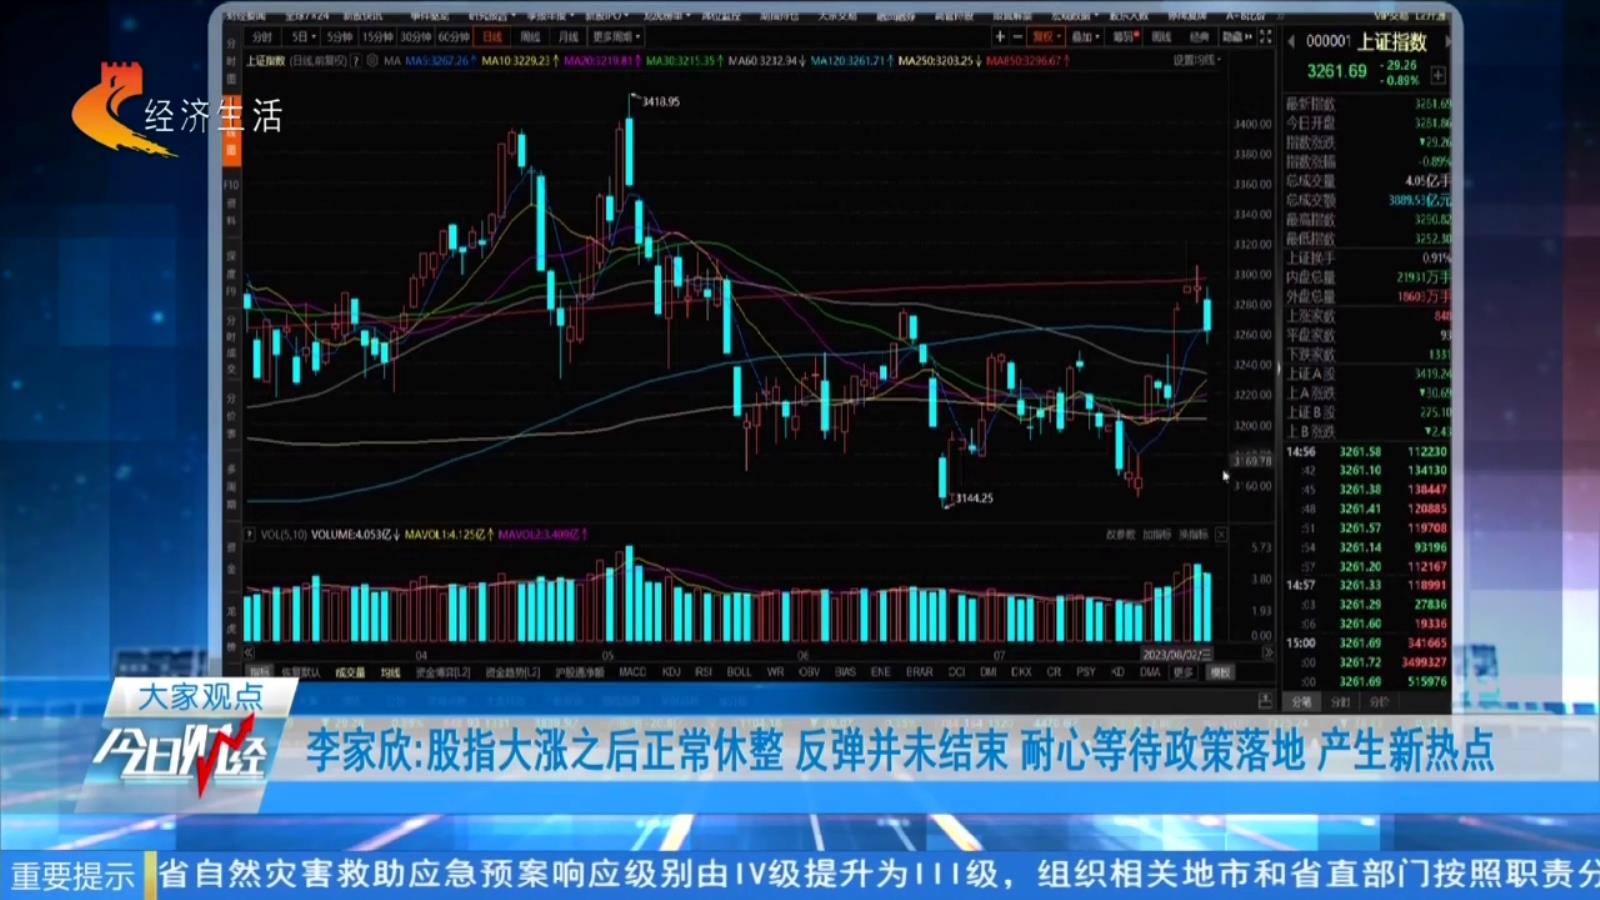Open the MA settings gear icon

coord(372,61)
